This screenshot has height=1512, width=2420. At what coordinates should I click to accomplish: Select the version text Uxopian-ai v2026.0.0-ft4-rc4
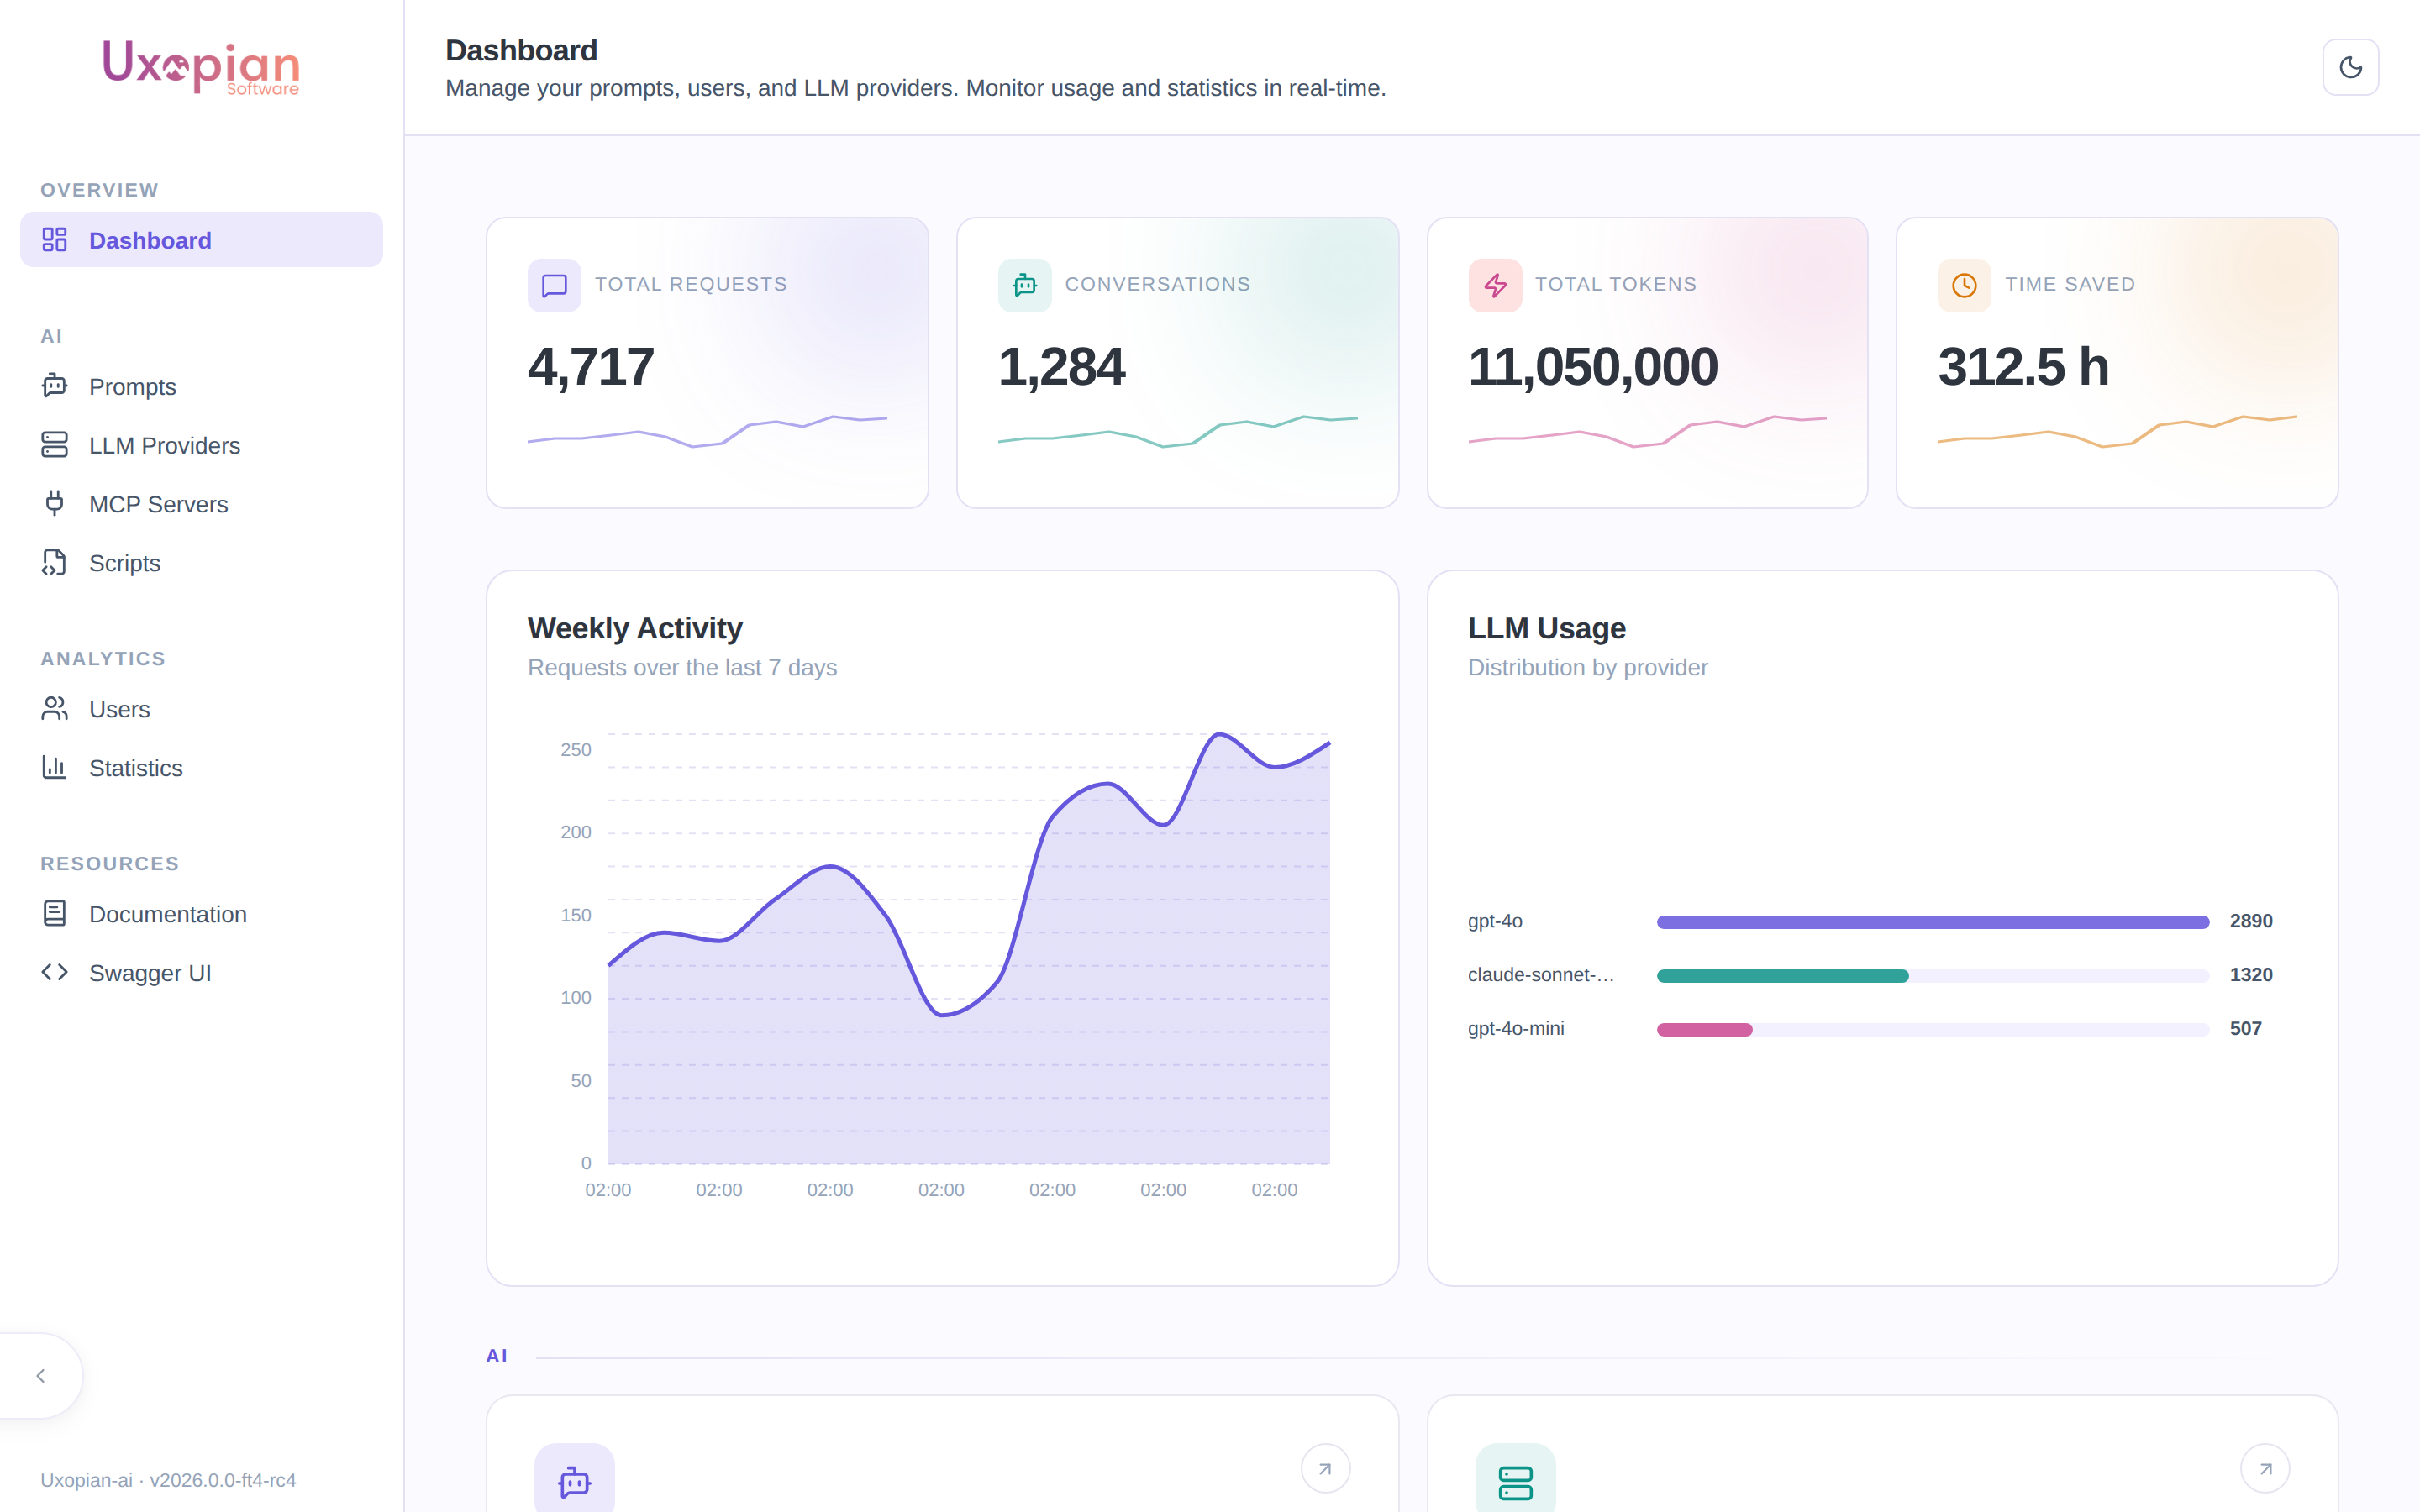click(x=168, y=1480)
